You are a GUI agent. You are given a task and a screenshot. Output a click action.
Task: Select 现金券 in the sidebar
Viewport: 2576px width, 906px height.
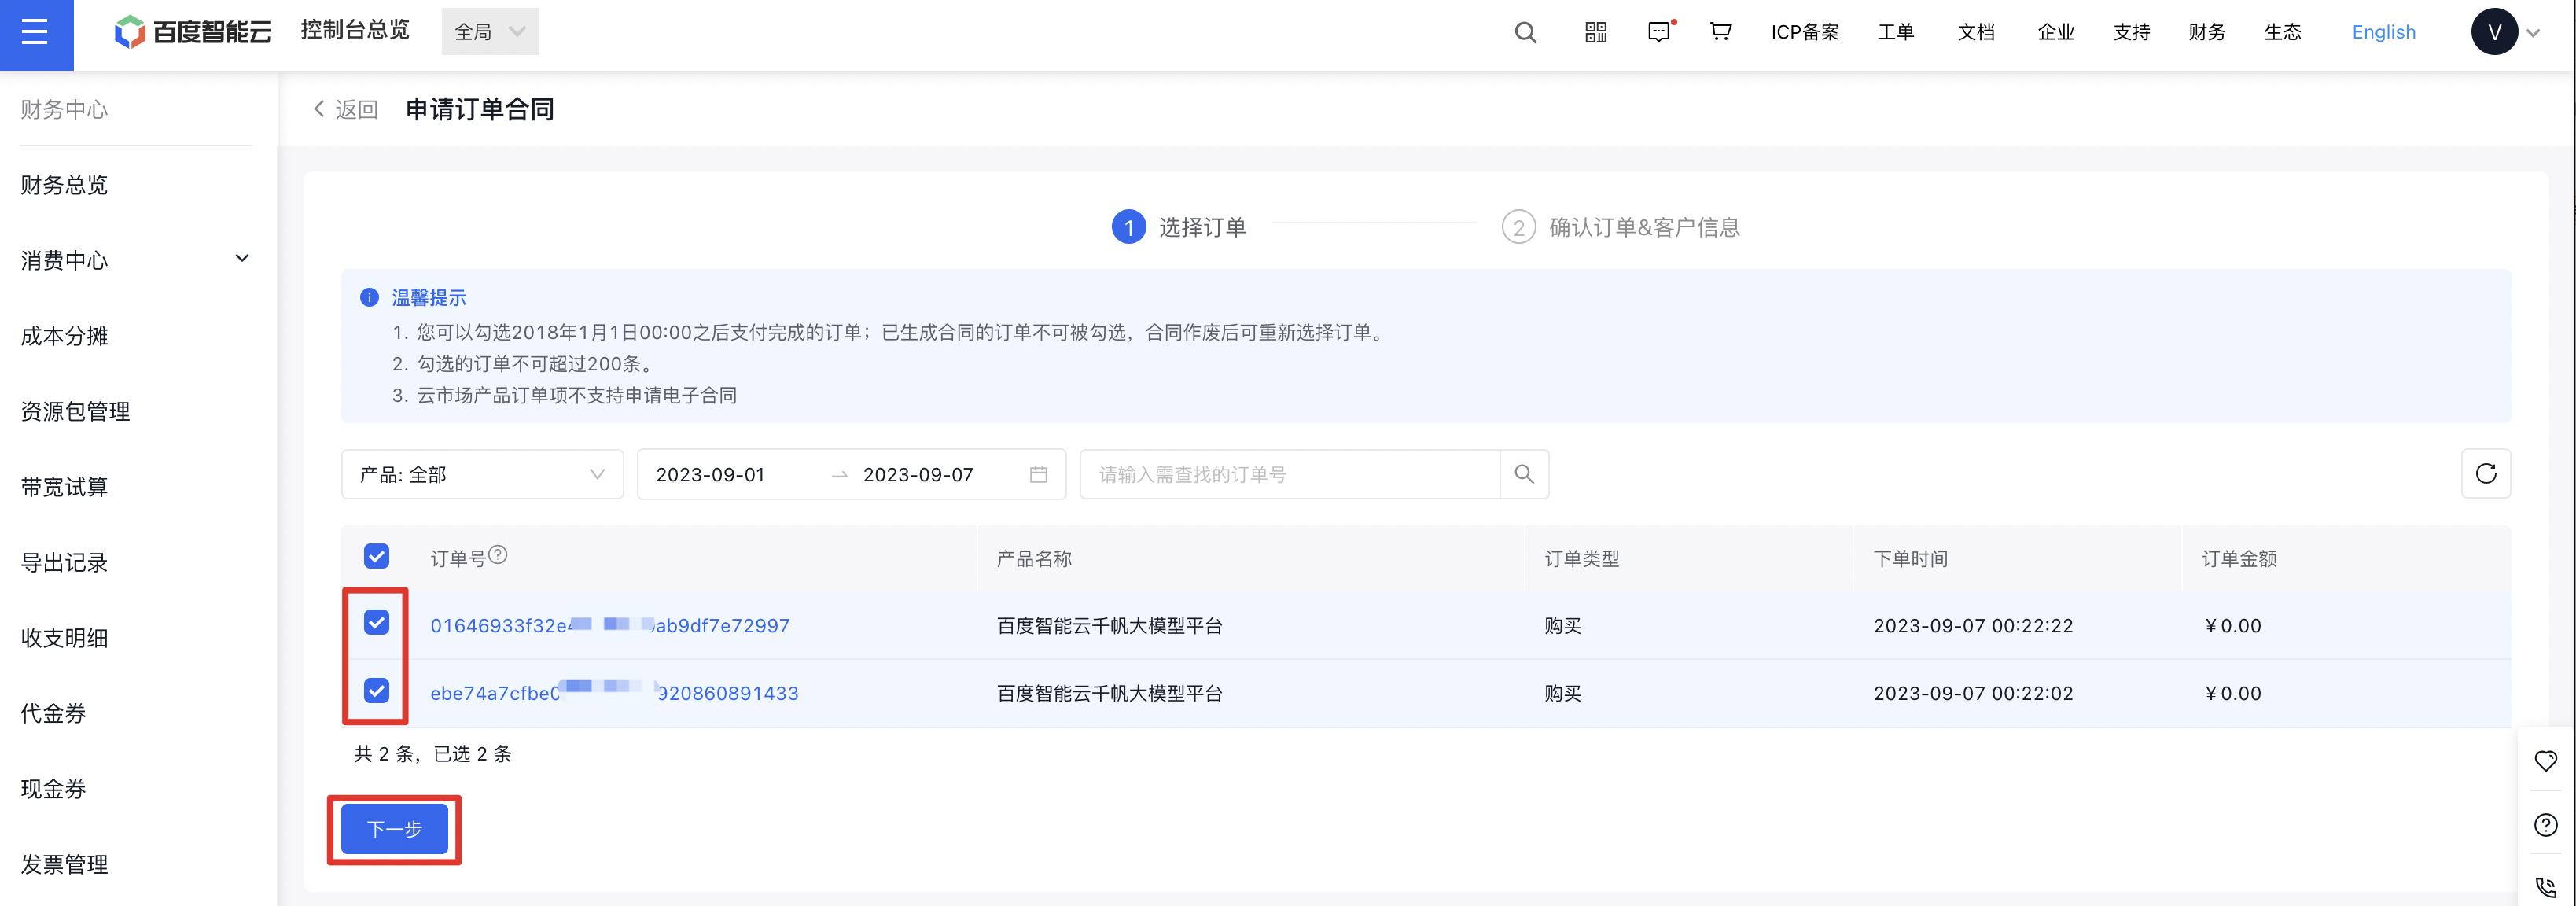pyautogui.click(x=53, y=789)
